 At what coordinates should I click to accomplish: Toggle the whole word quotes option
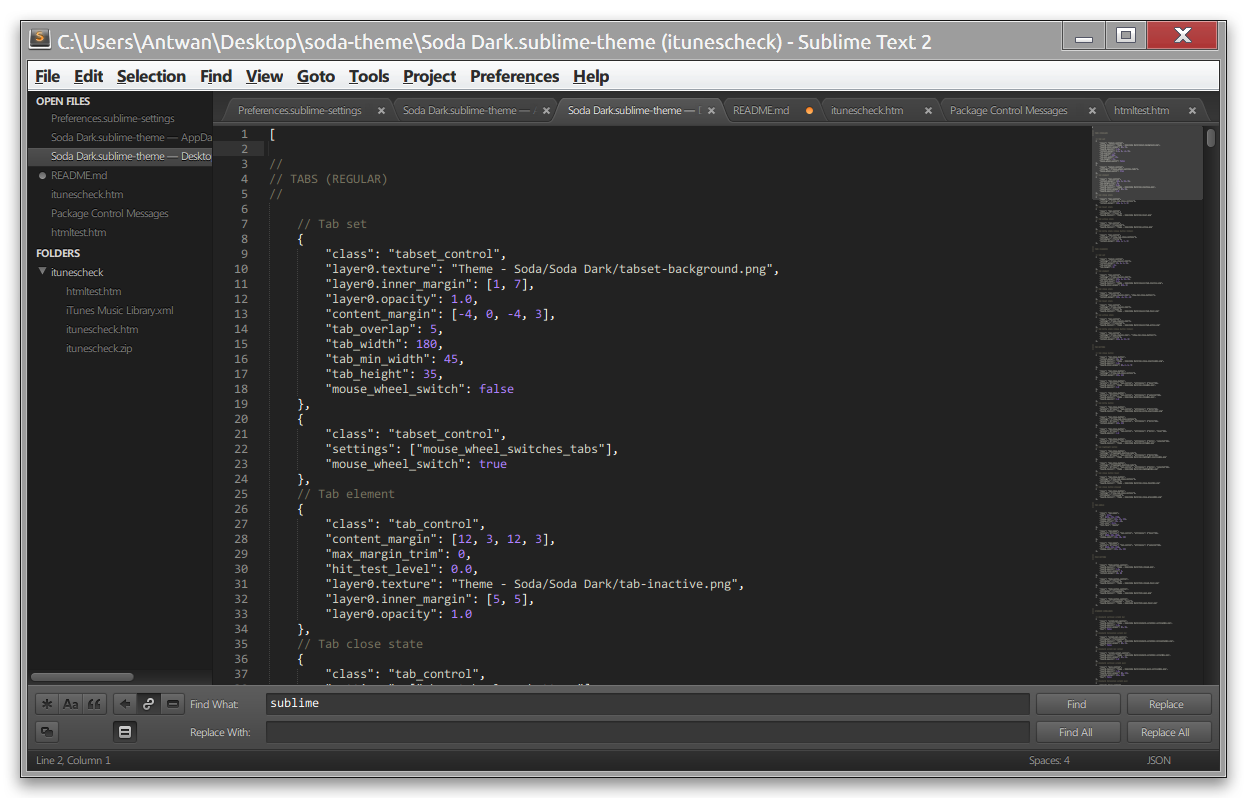(94, 704)
